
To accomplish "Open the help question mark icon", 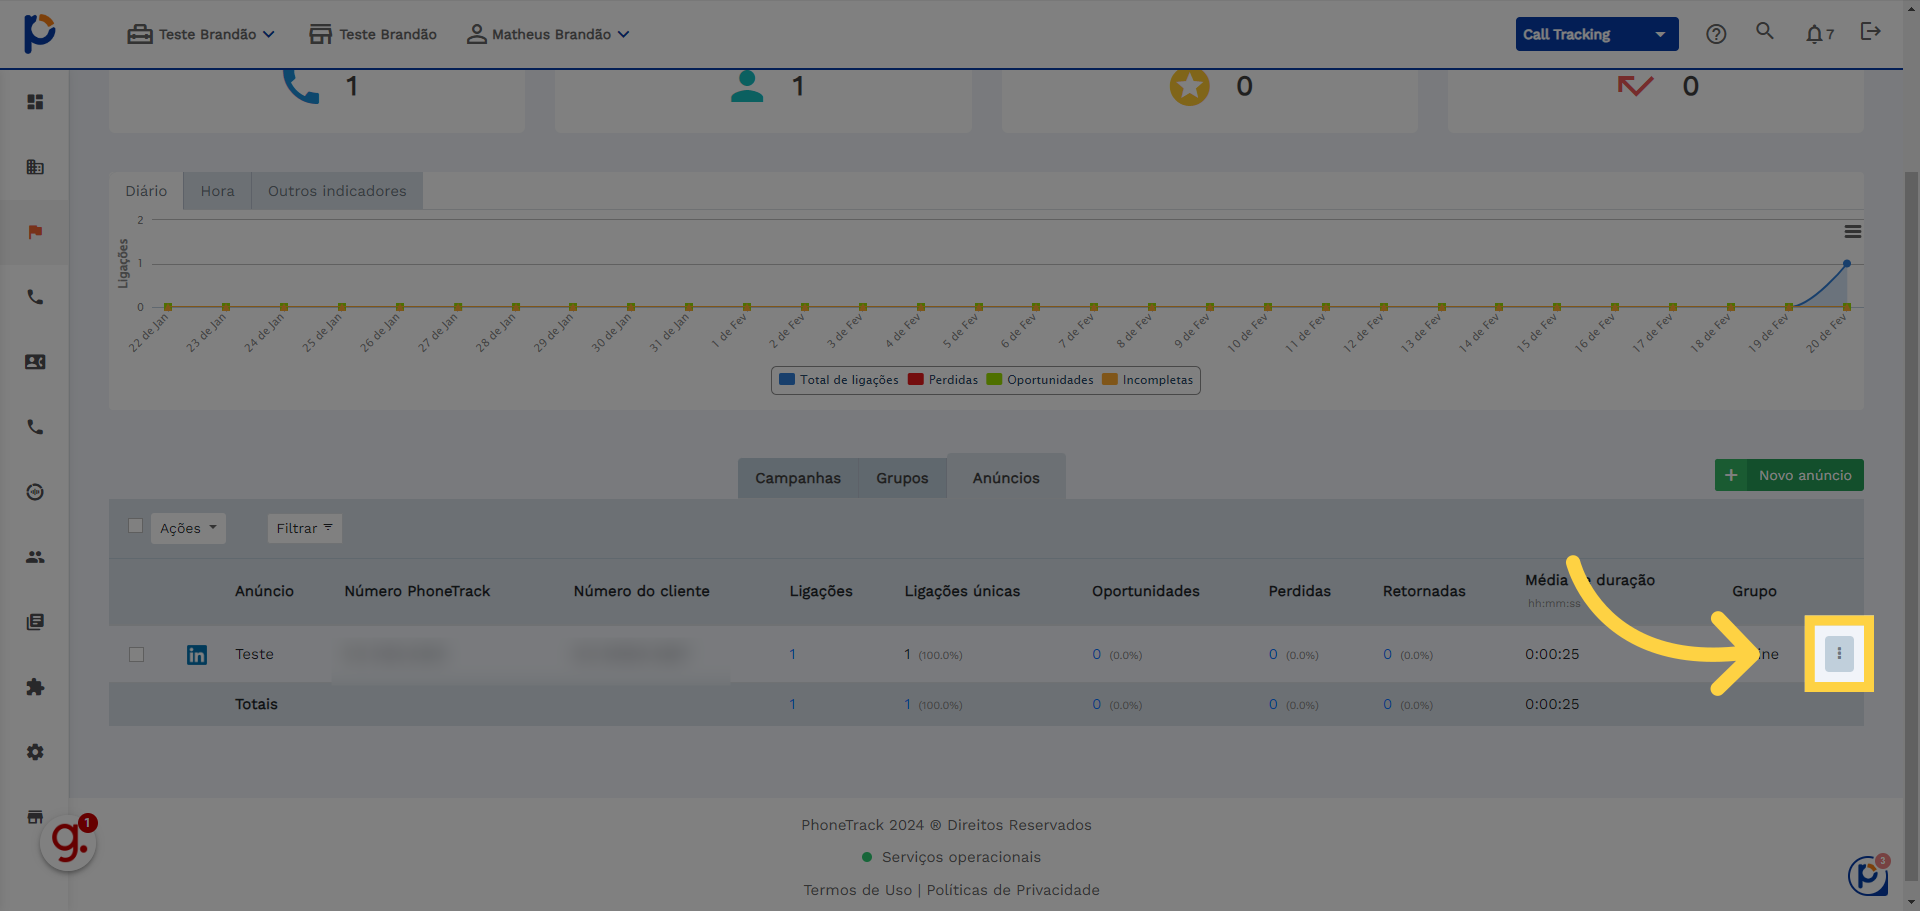I will [x=1716, y=34].
